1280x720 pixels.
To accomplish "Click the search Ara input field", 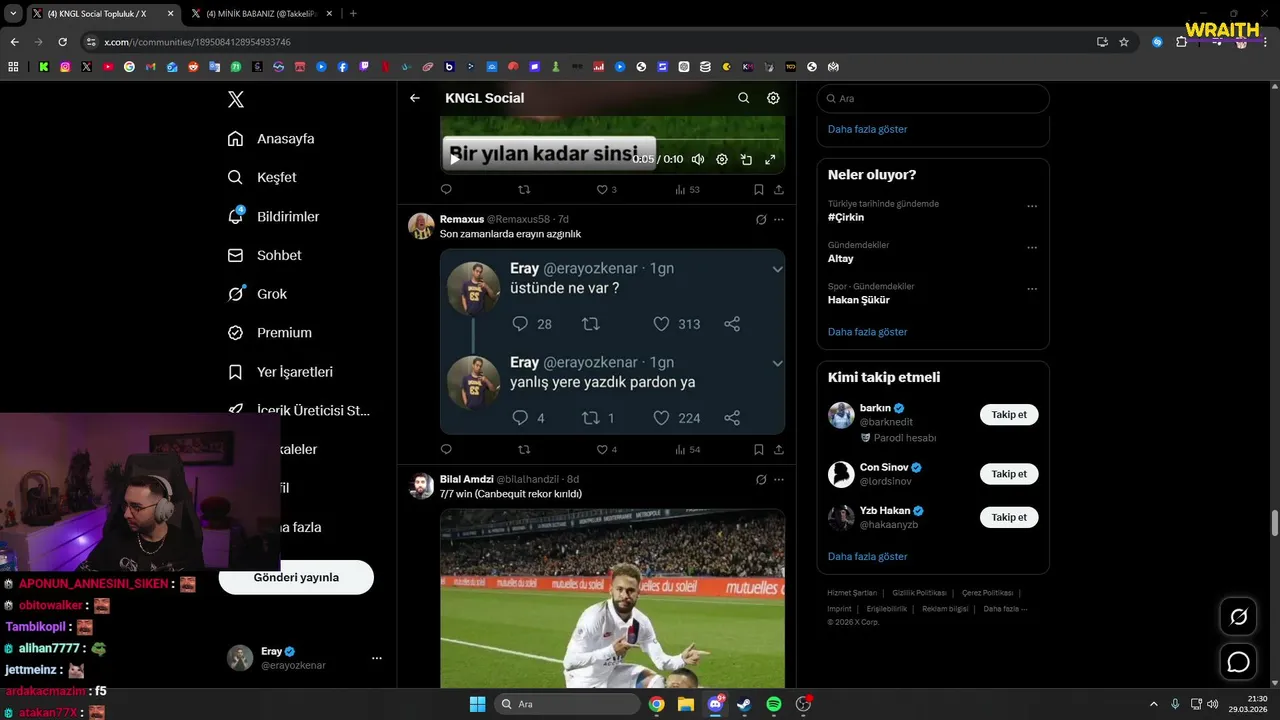I will click(x=933, y=98).
